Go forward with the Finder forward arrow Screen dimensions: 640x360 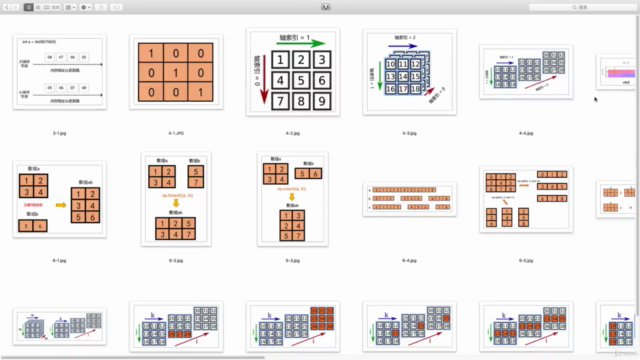click(x=16, y=7)
